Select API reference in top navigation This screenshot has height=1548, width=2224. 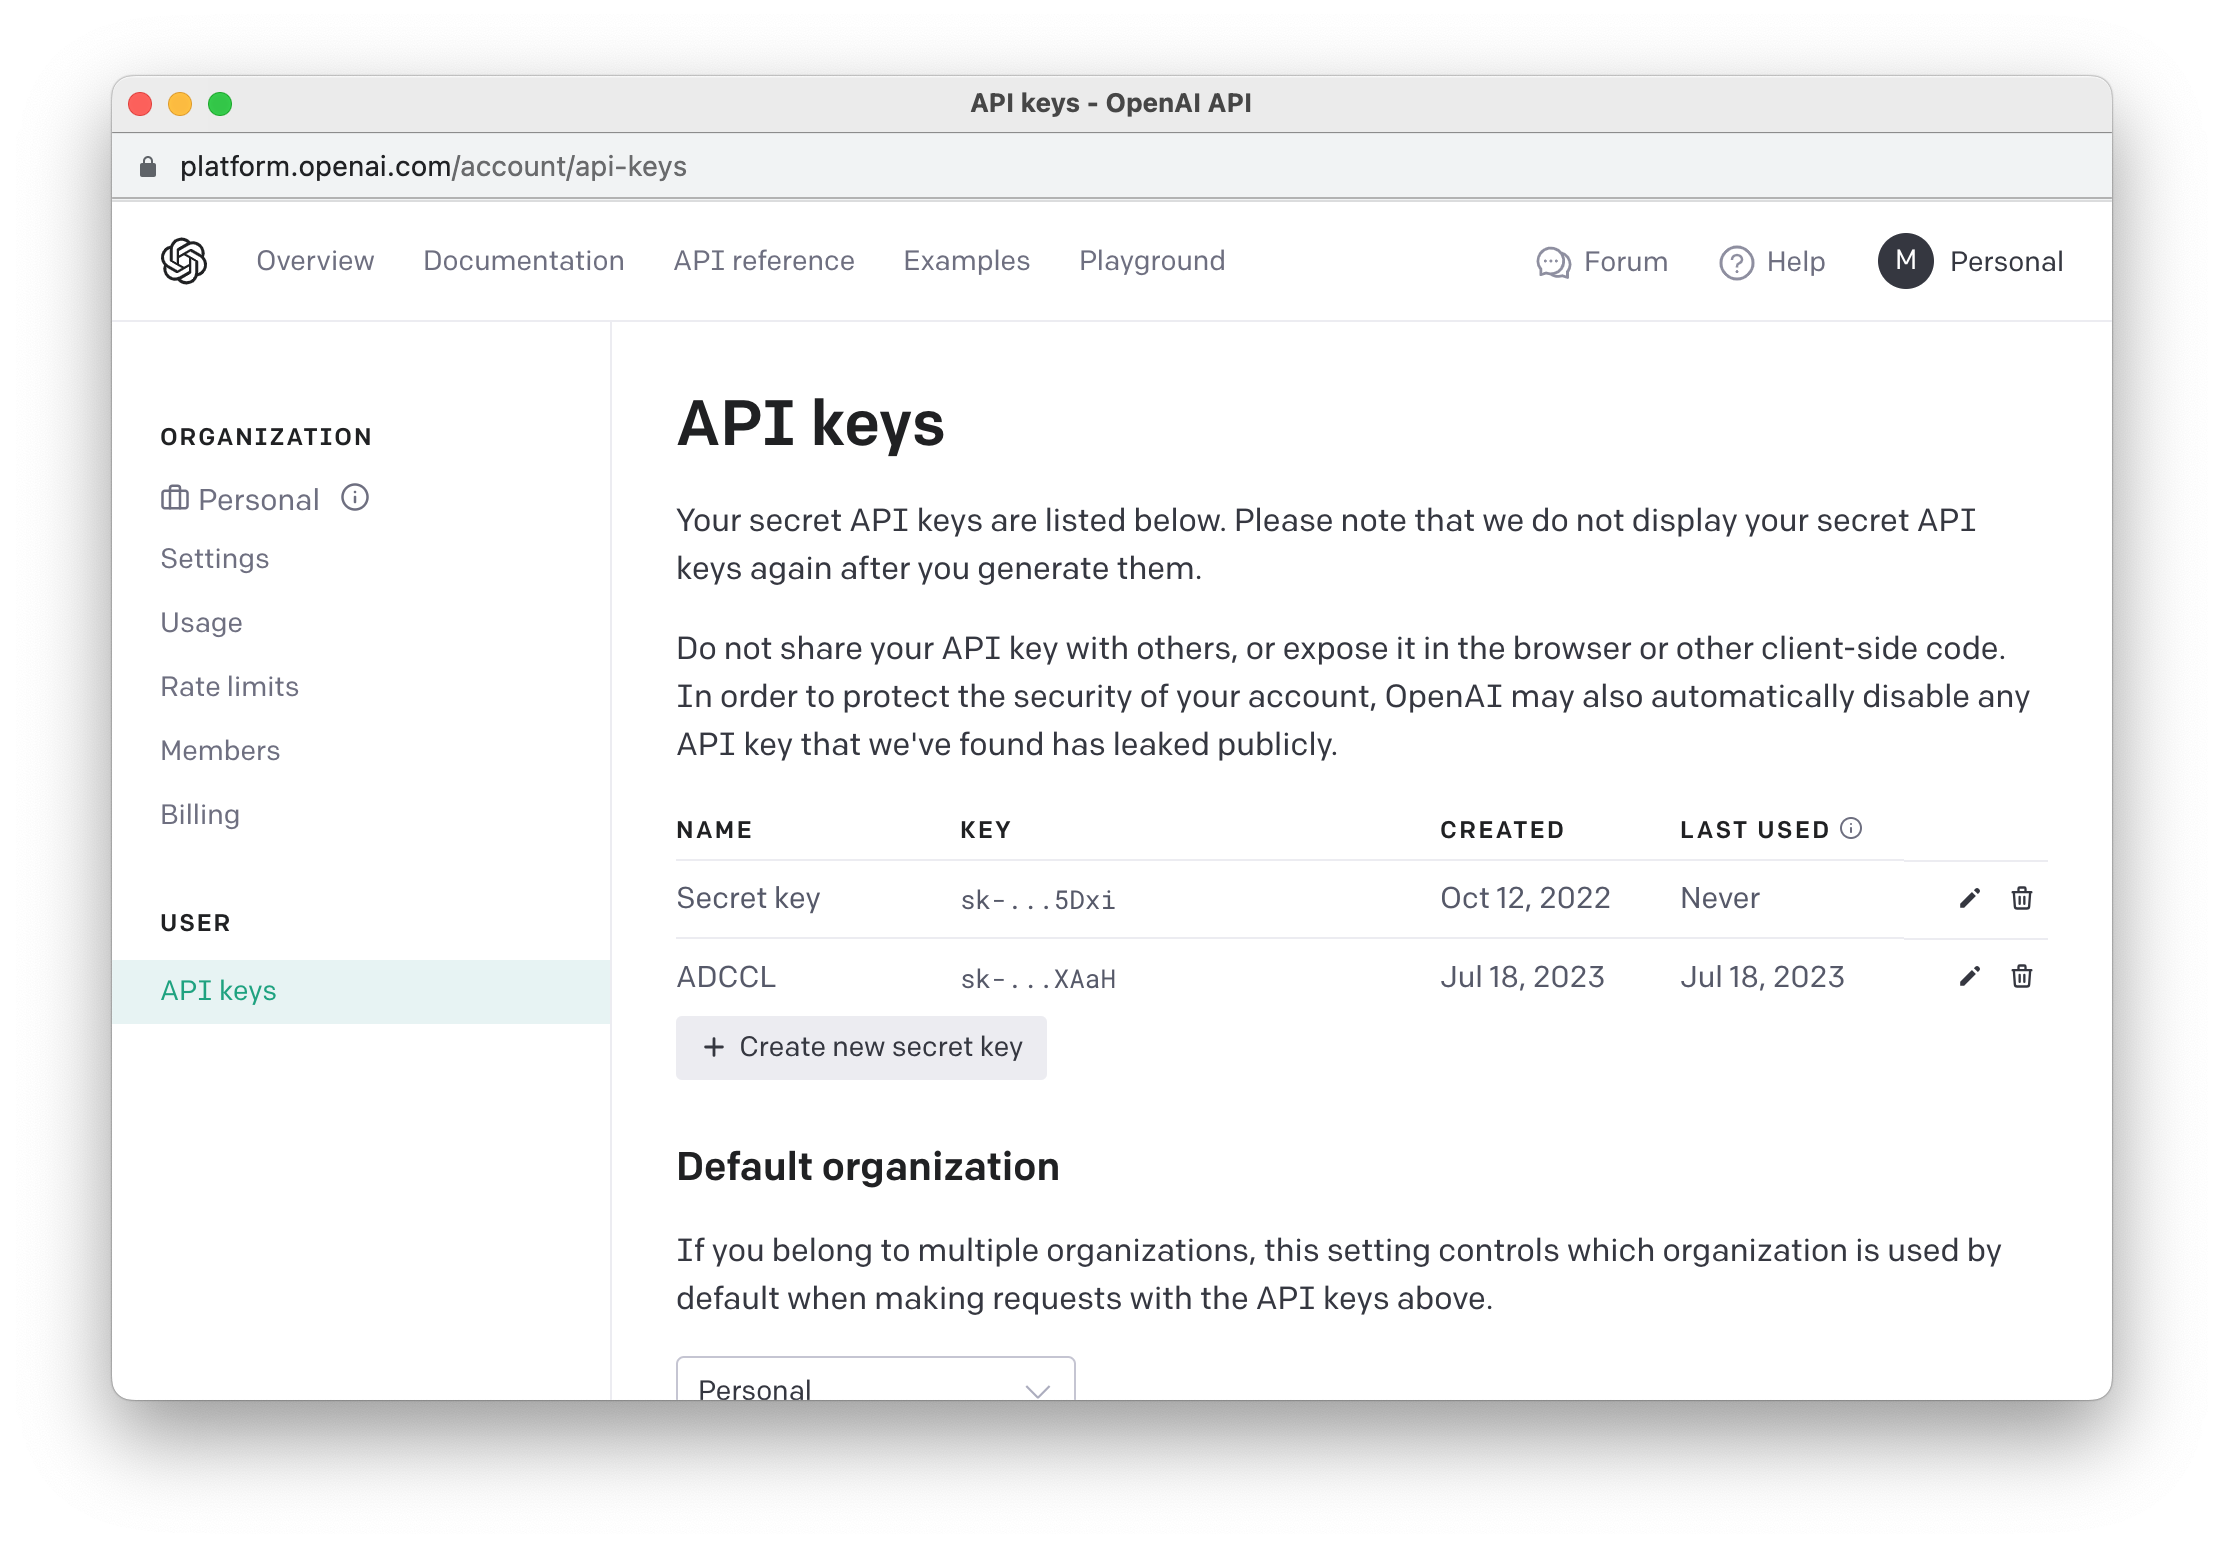tap(763, 261)
